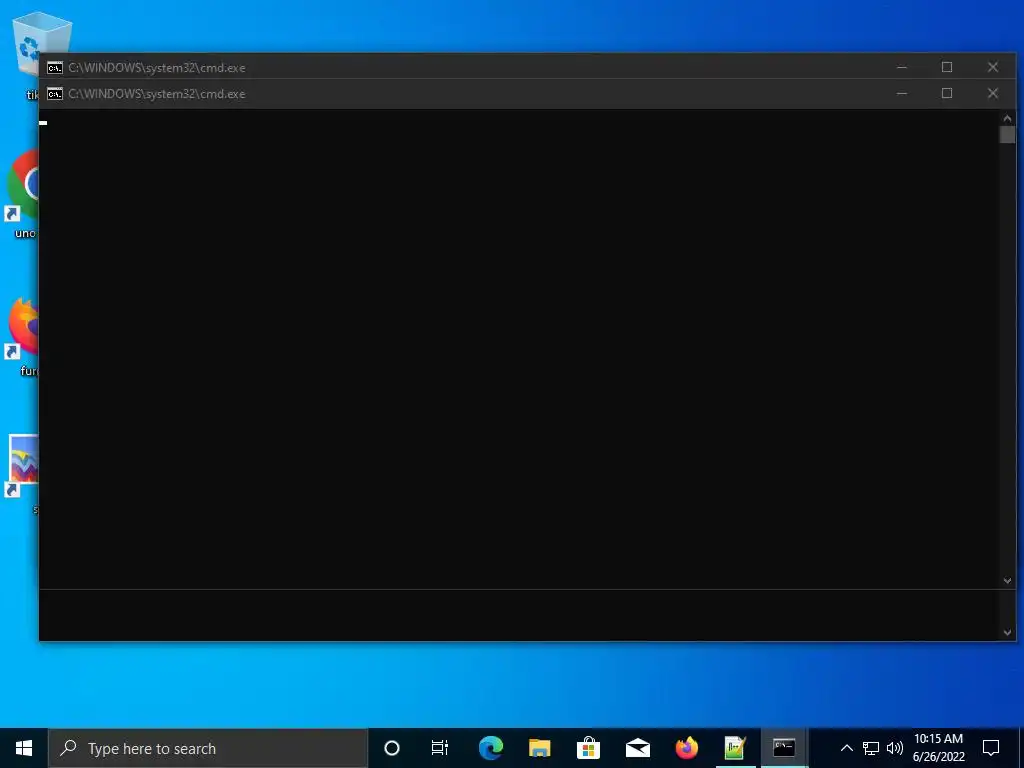Open Cortana from the taskbar
This screenshot has width=1024, height=768.
pos(392,748)
